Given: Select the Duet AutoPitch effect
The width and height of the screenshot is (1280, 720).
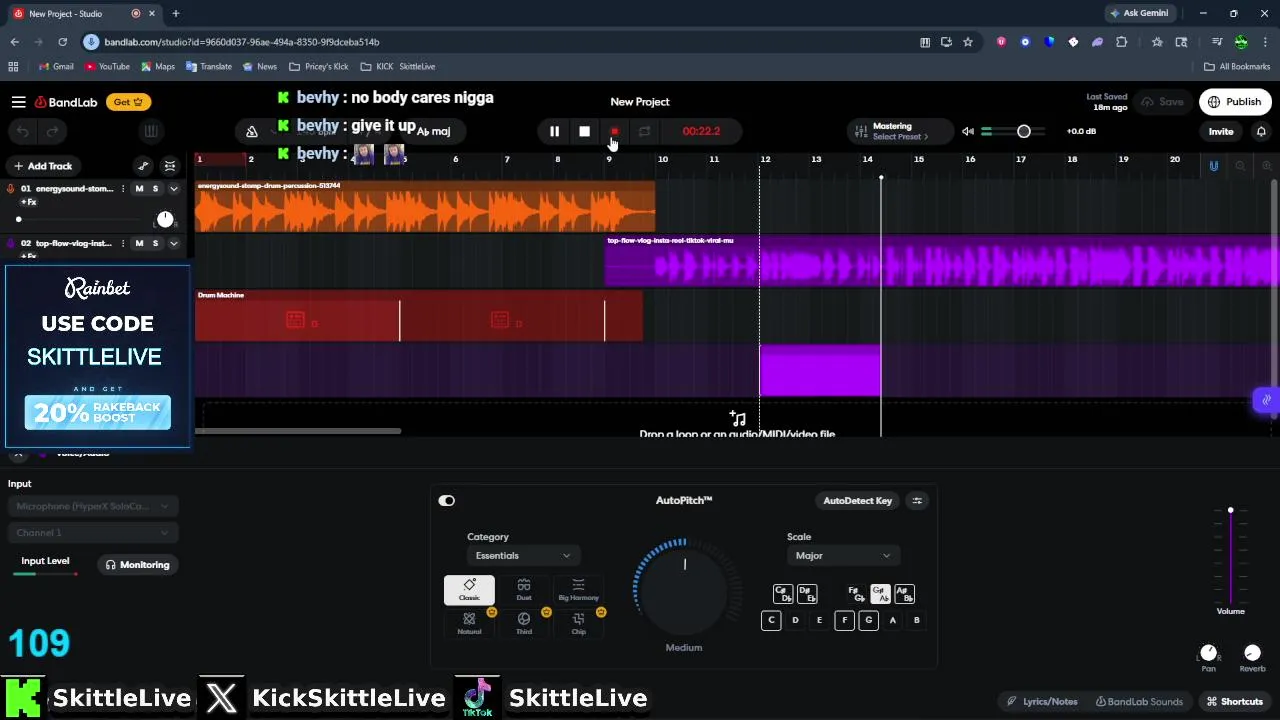Looking at the screenshot, I should click(524, 590).
